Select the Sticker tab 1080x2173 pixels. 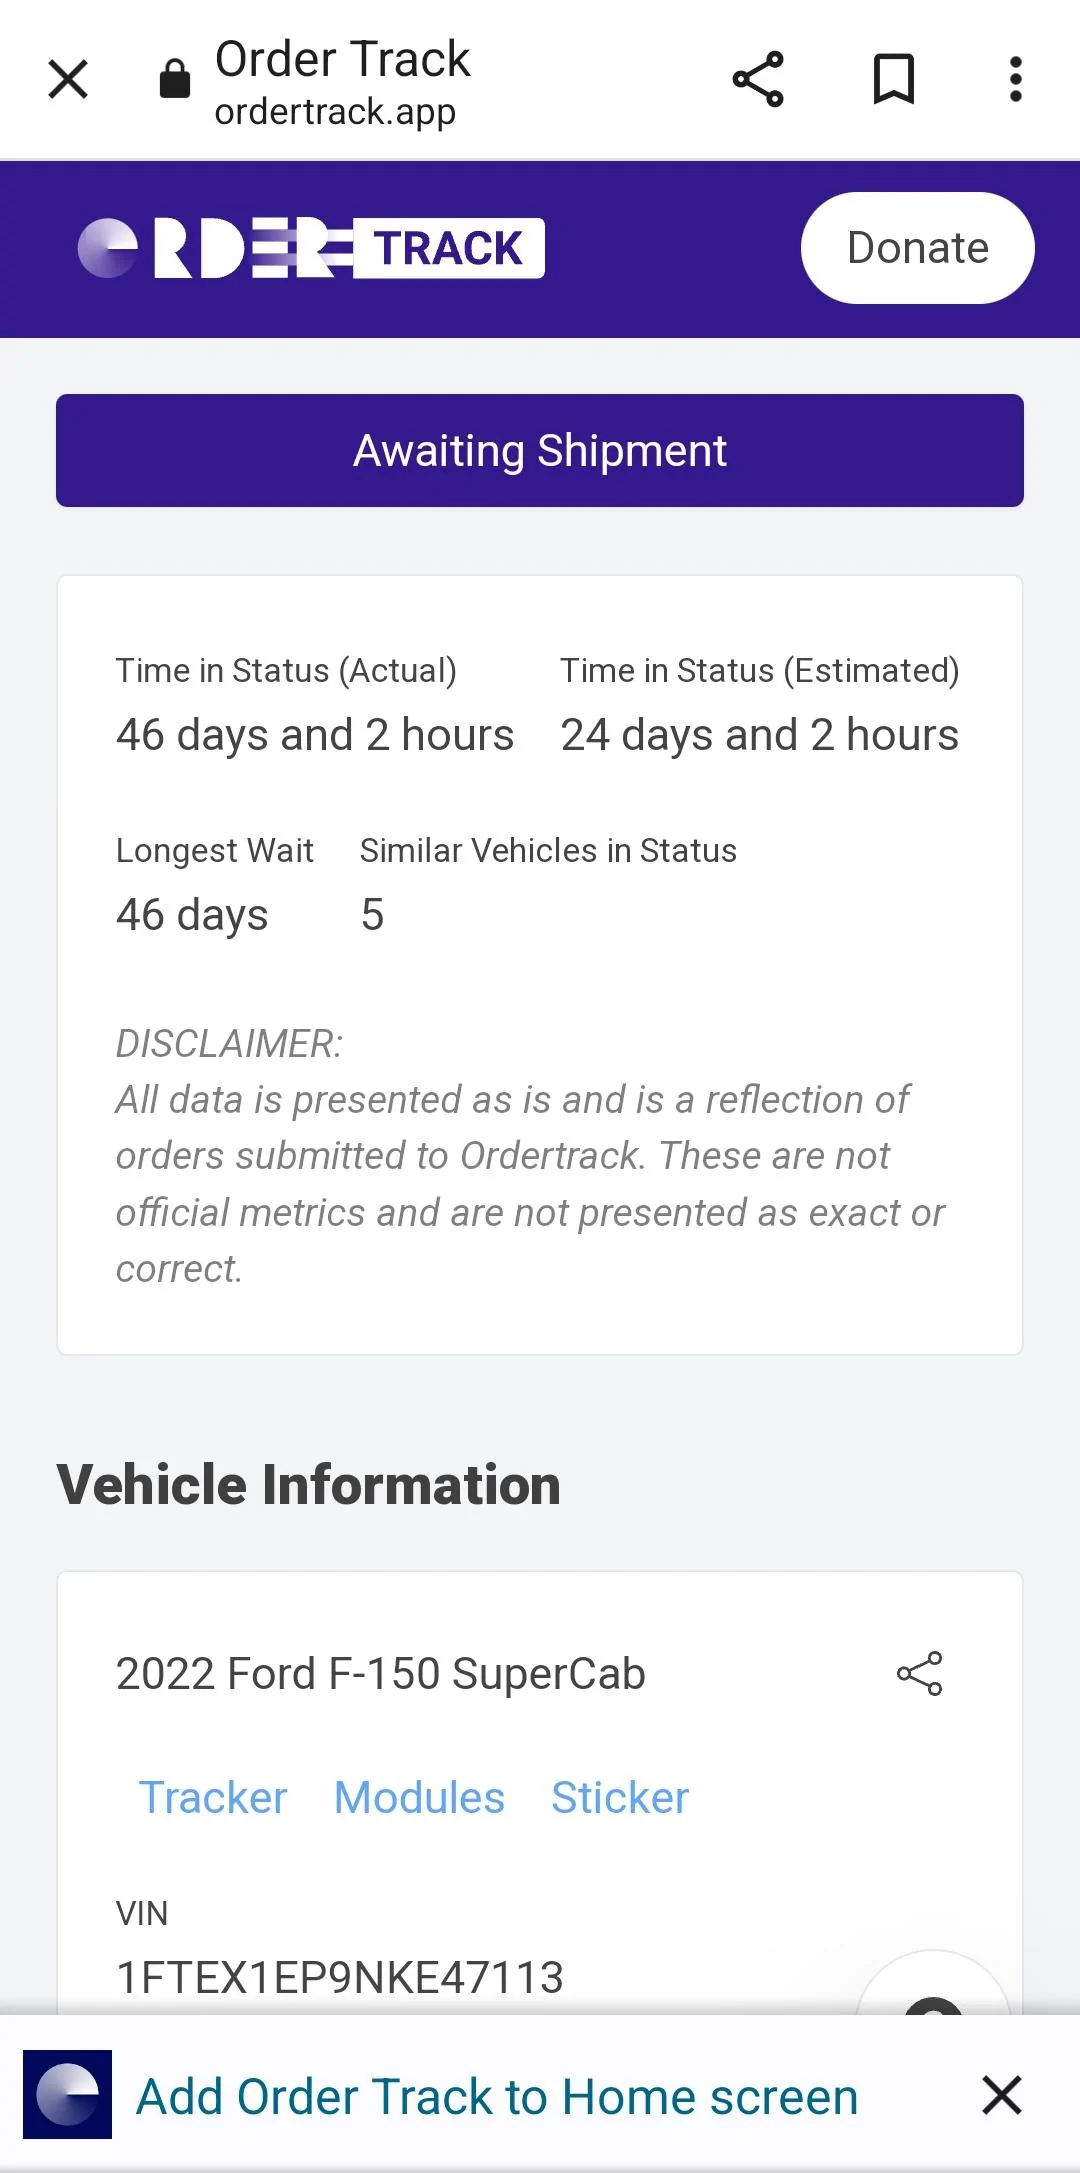point(620,1797)
